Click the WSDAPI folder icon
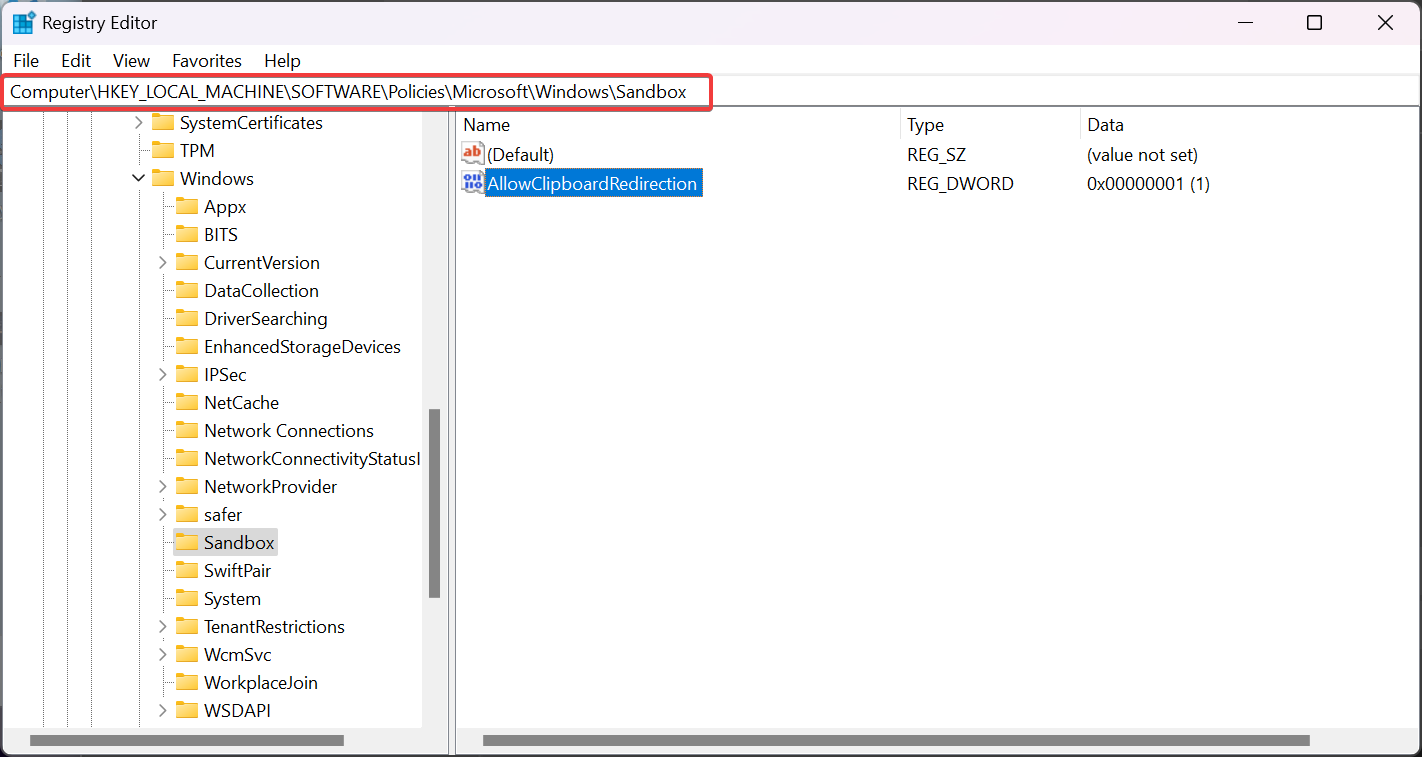The width and height of the screenshot is (1422, 757). click(x=187, y=711)
